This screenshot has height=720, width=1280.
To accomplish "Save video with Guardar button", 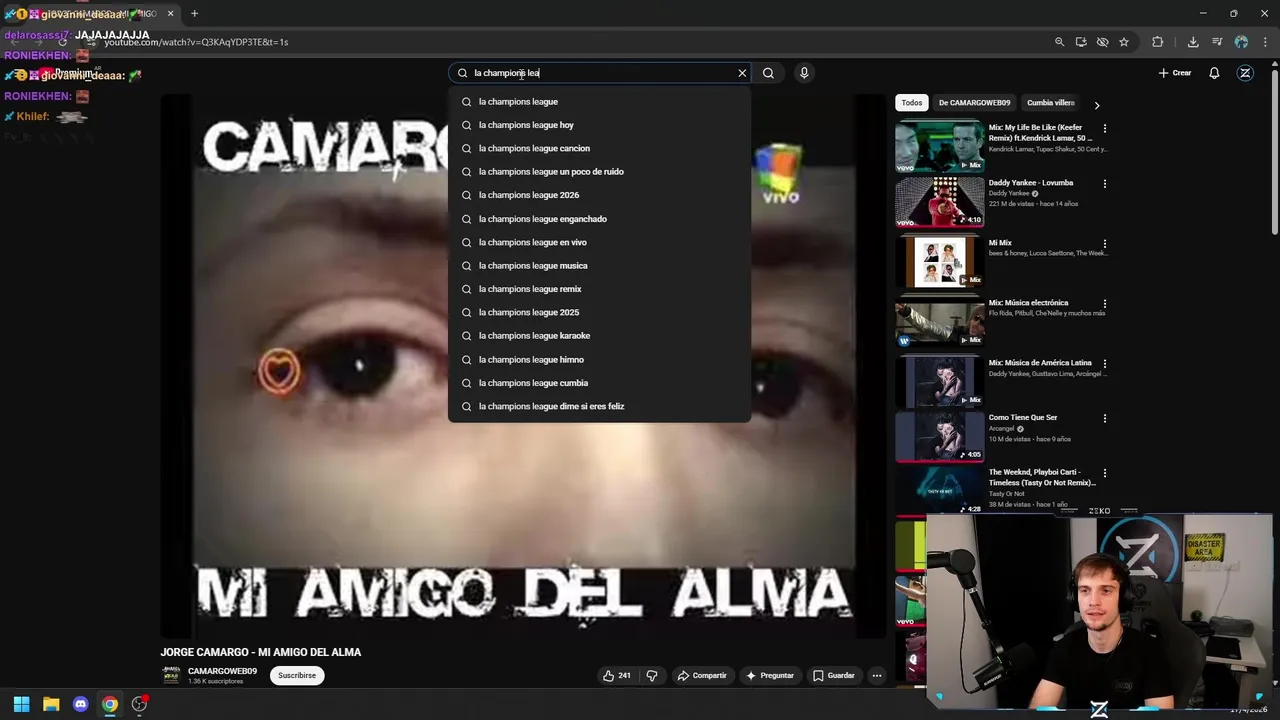I will [x=833, y=676].
